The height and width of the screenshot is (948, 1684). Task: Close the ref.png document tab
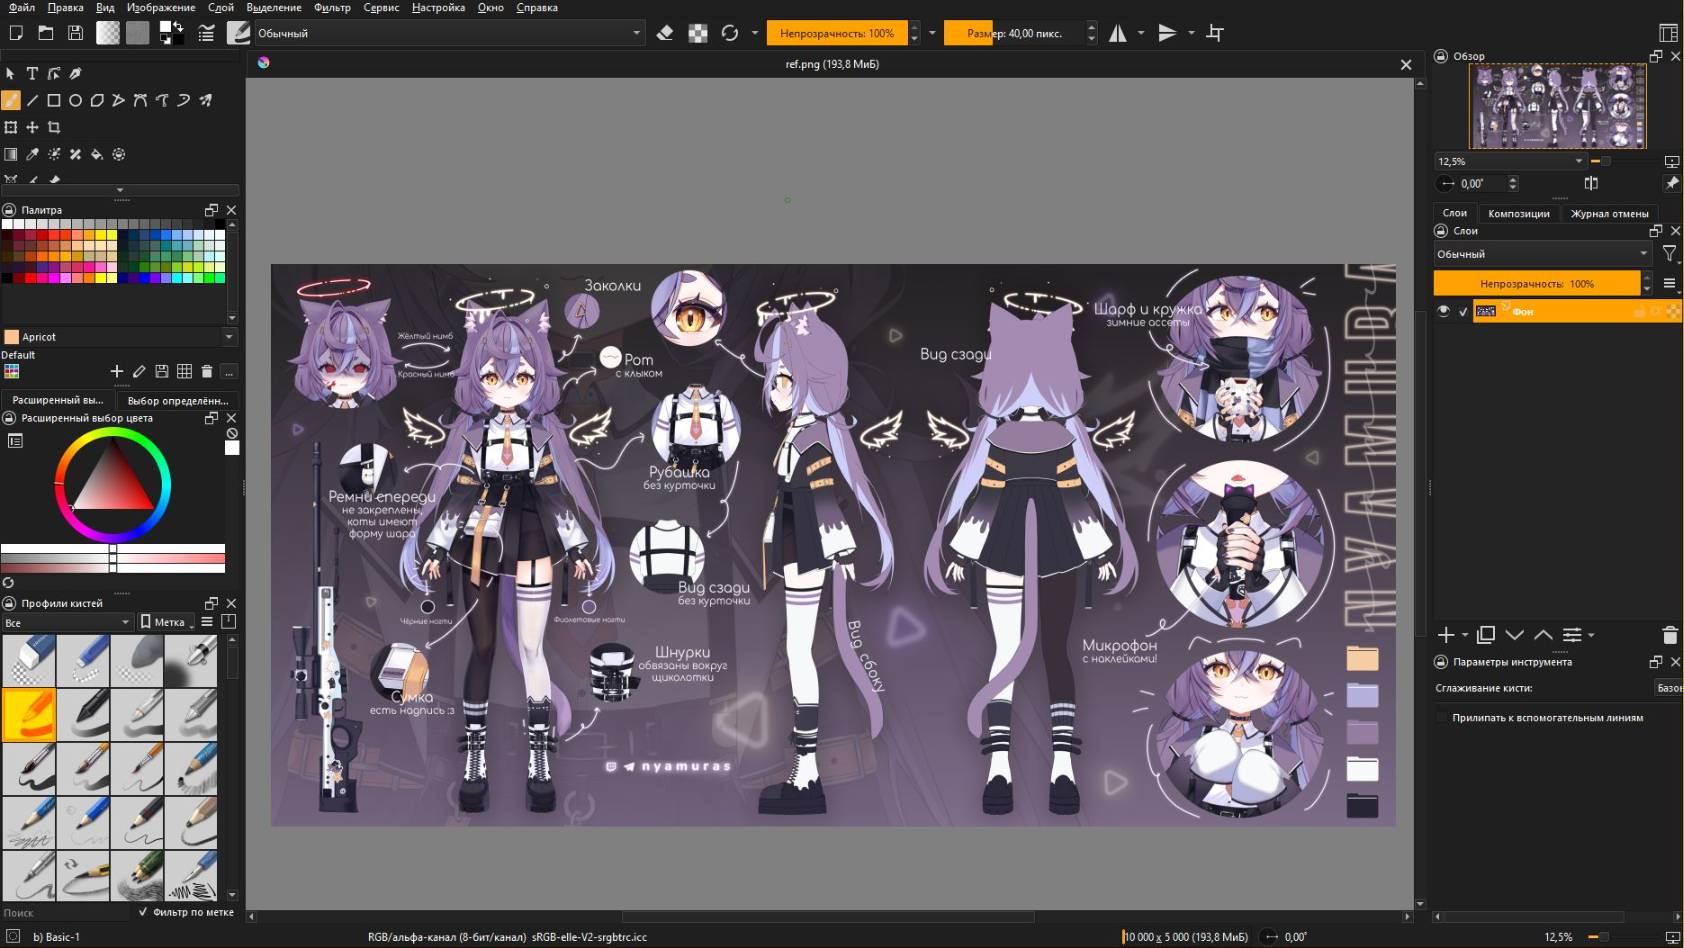[1406, 64]
